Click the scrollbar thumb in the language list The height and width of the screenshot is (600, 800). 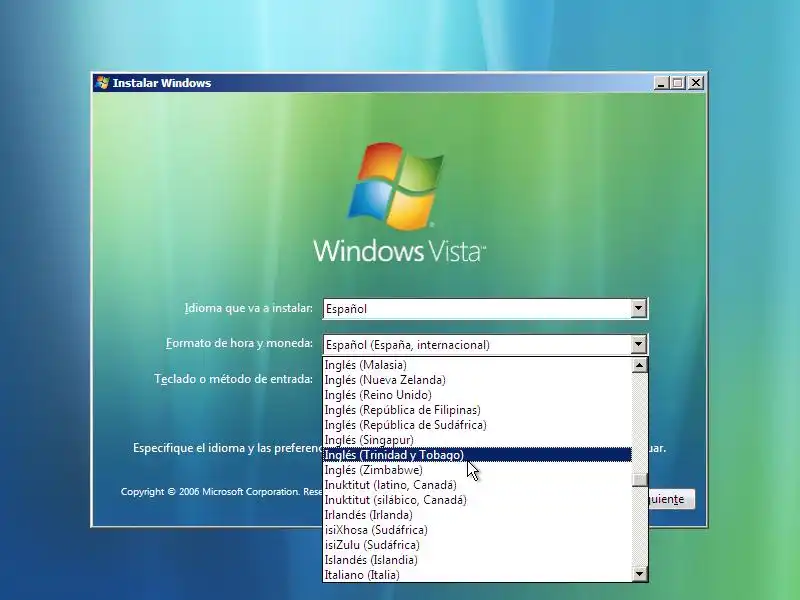tap(639, 480)
